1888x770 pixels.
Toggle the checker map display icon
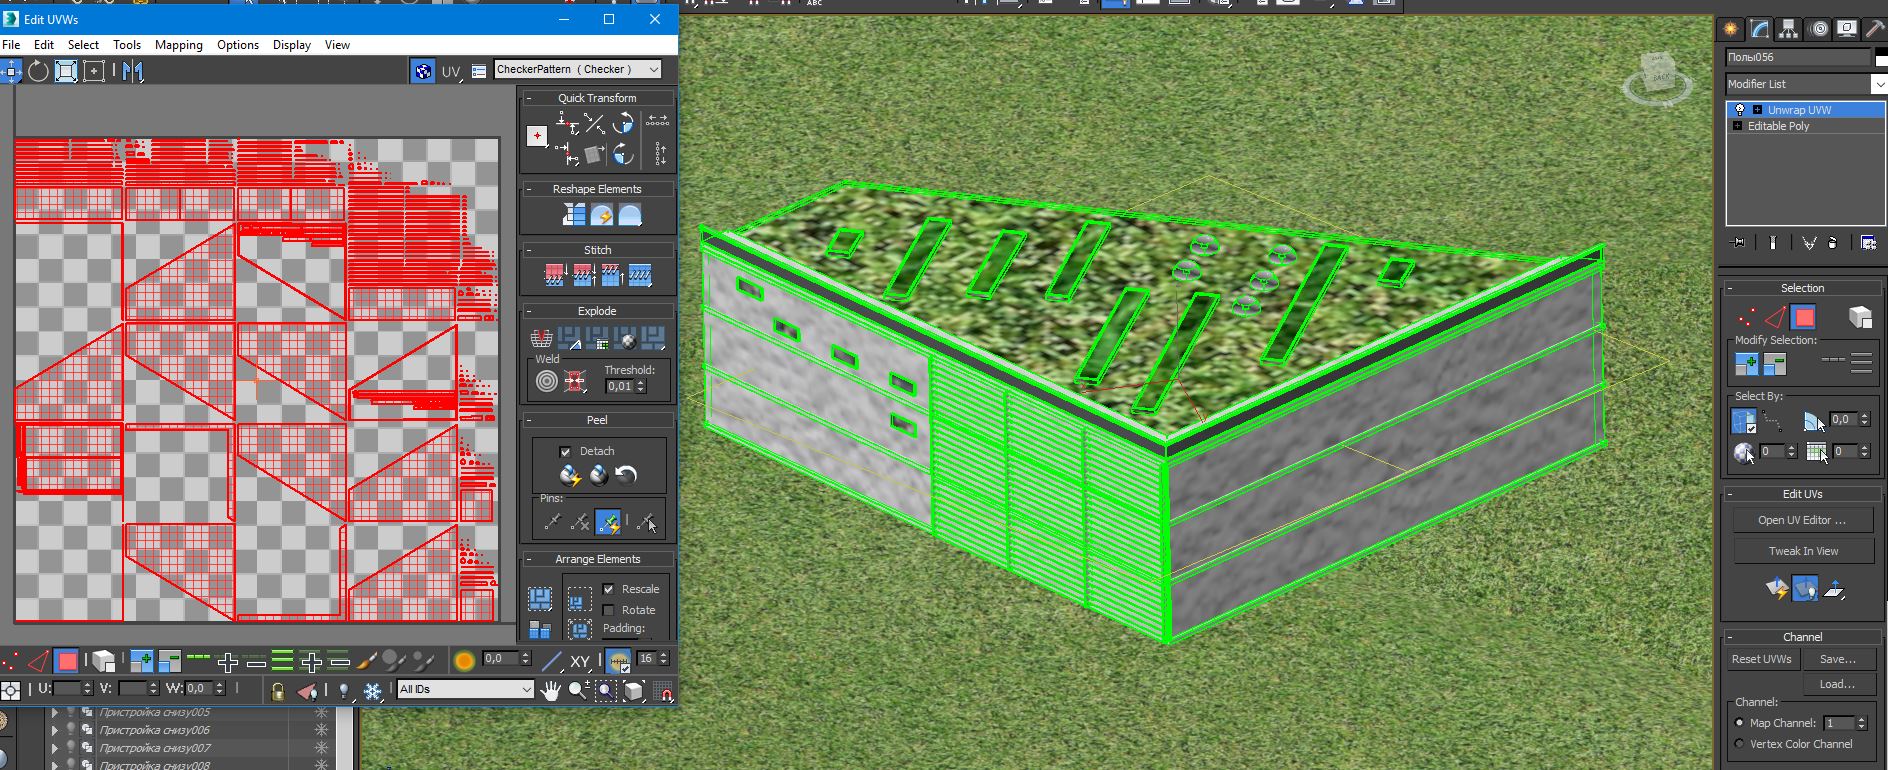[x=423, y=71]
